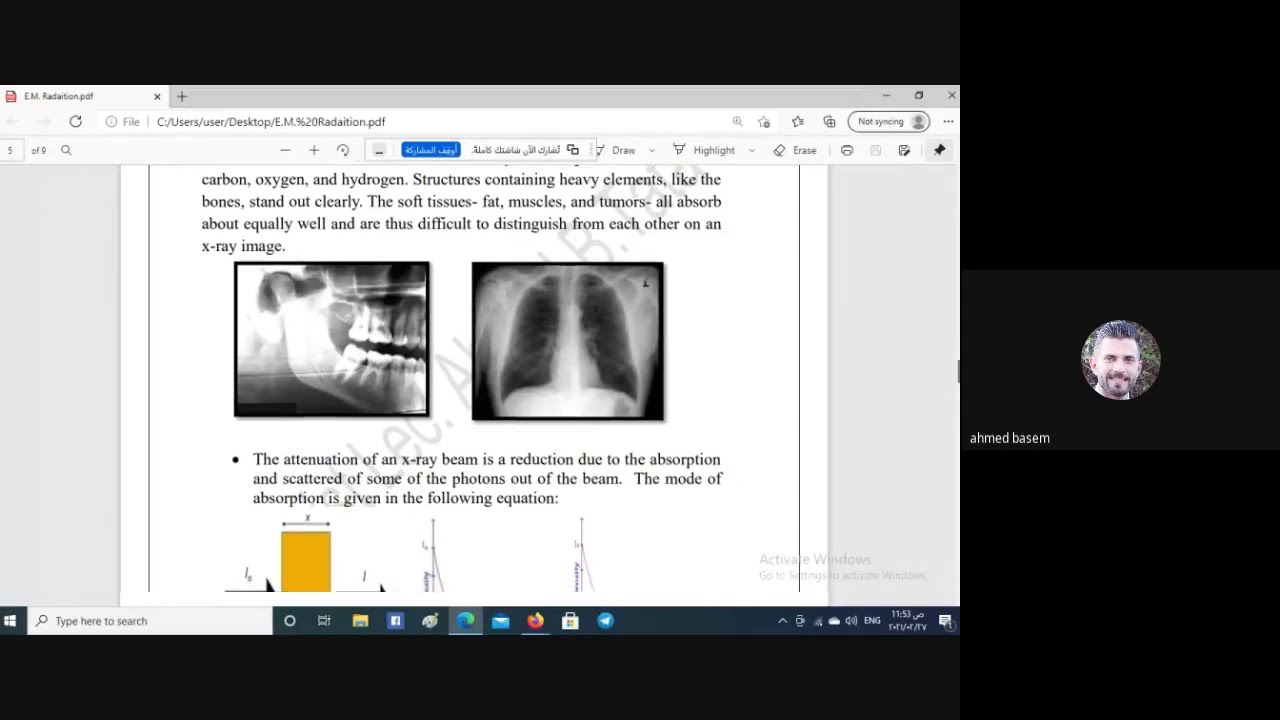Open Collections in Edge

tap(829, 122)
